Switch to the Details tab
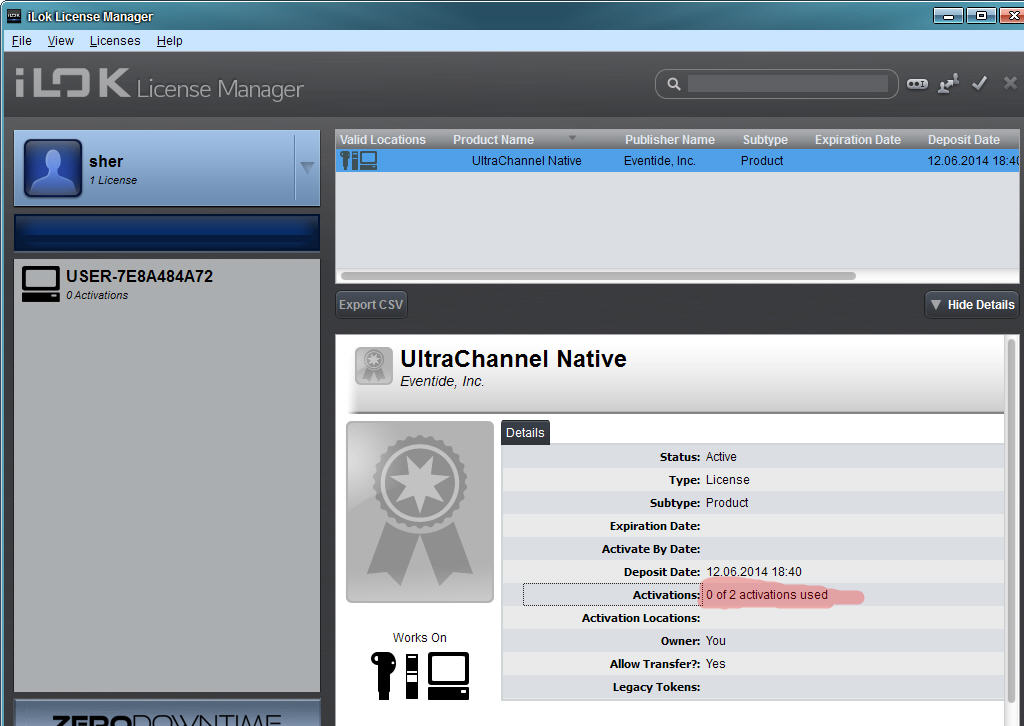The height and width of the screenshot is (726, 1024). click(x=525, y=432)
